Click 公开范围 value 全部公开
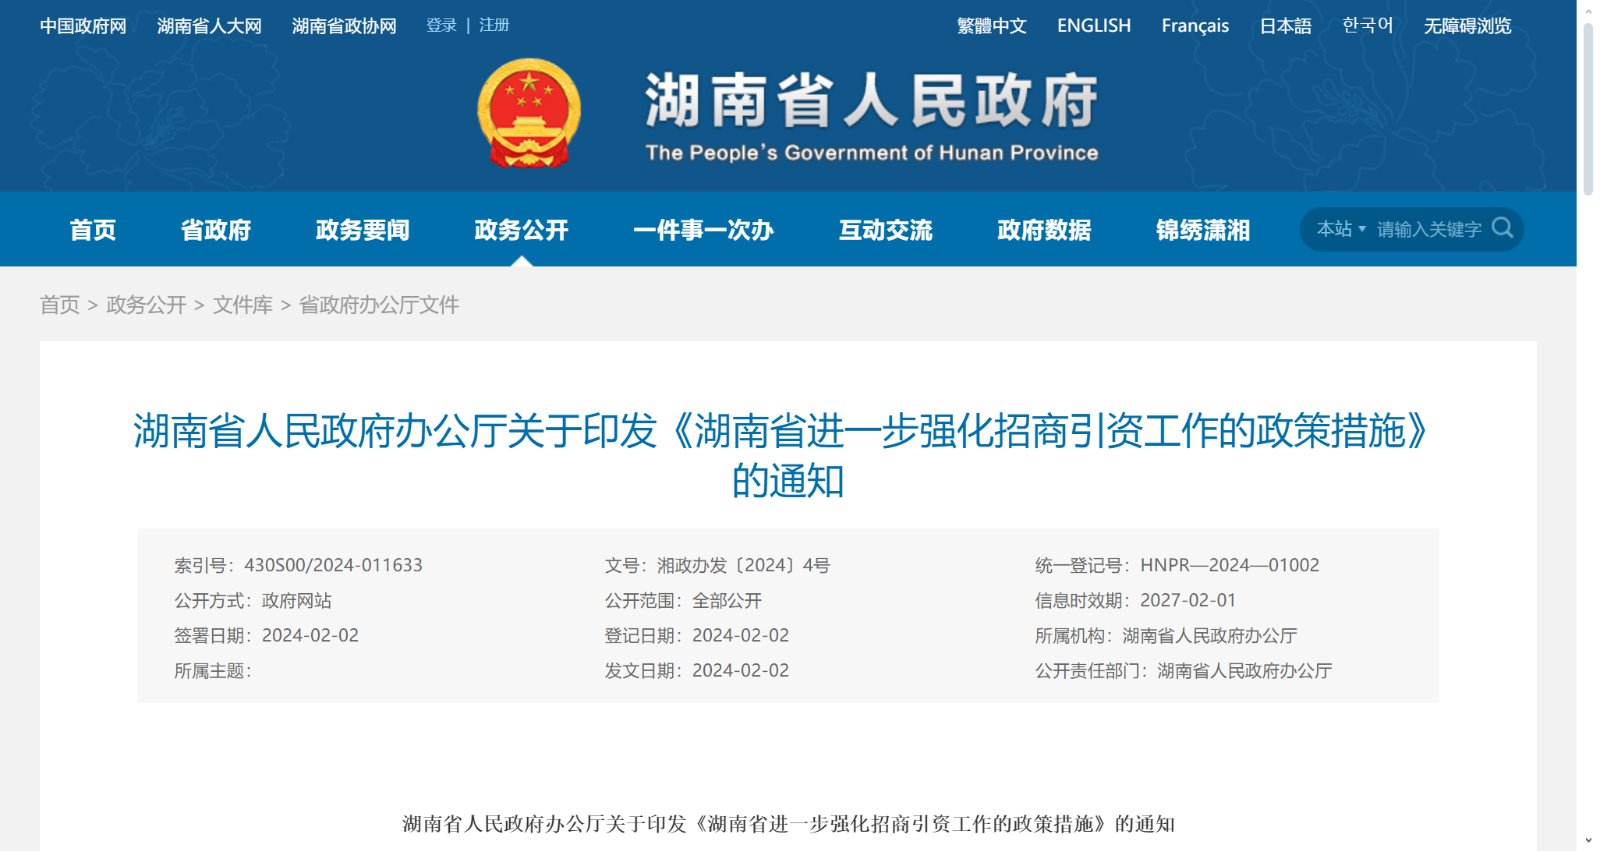Screen dimensions: 1600x851 727,600
